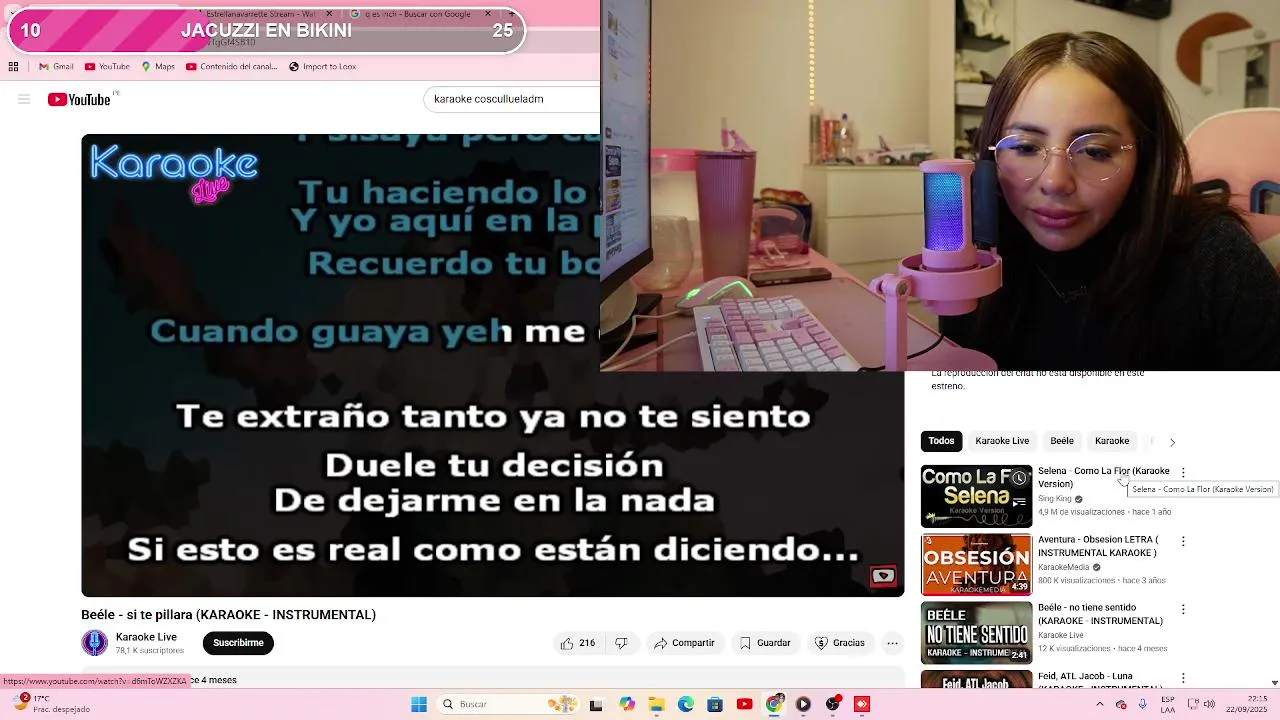The width and height of the screenshot is (1280, 720).
Task: Open Chrome apps grid in bookmarks bar
Action: (13, 67)
